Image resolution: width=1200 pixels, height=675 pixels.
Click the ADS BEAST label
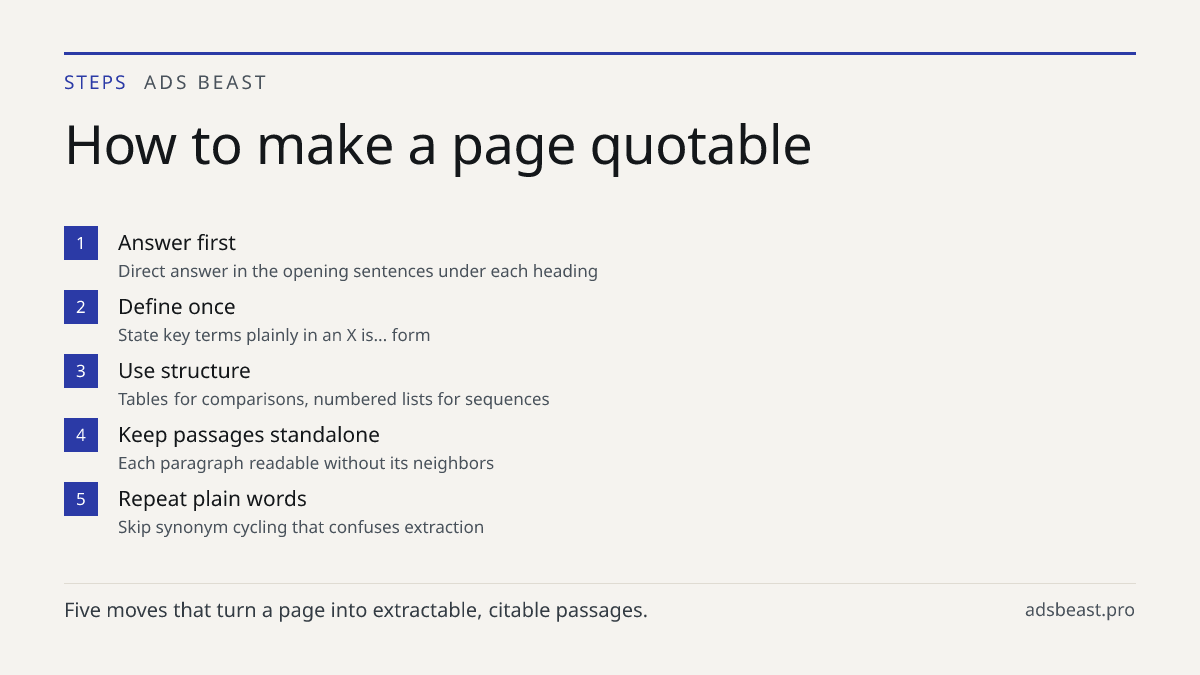(x=205, y=83)
